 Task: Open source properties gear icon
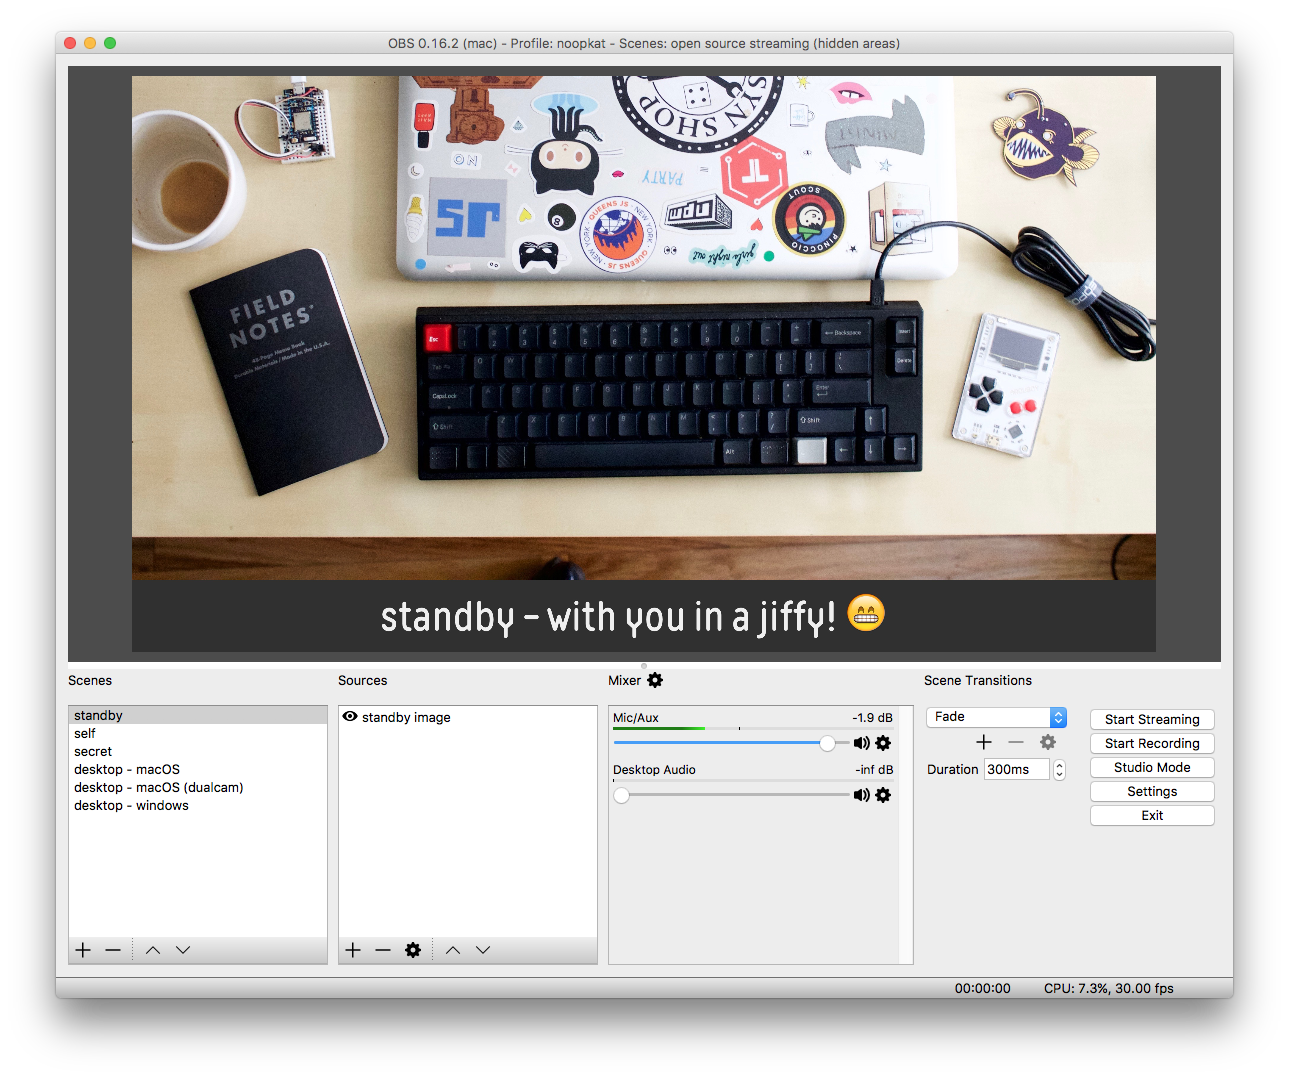pyautogui.click(x=413, y=950)
